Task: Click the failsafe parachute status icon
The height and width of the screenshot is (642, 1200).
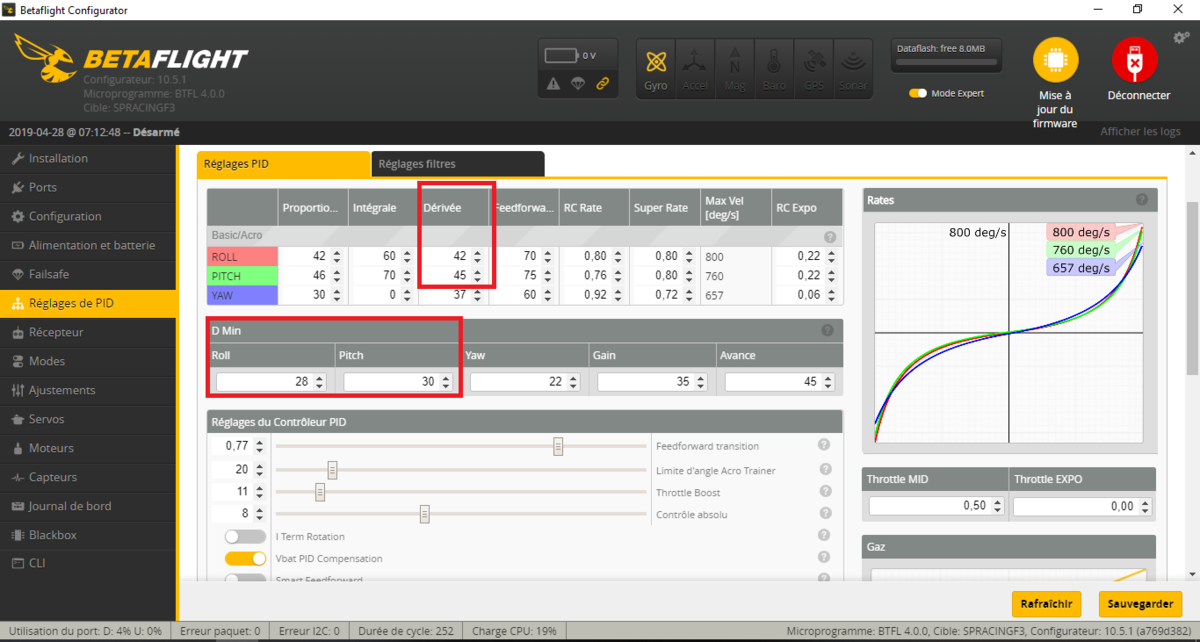Action: (x=578, y=84)
